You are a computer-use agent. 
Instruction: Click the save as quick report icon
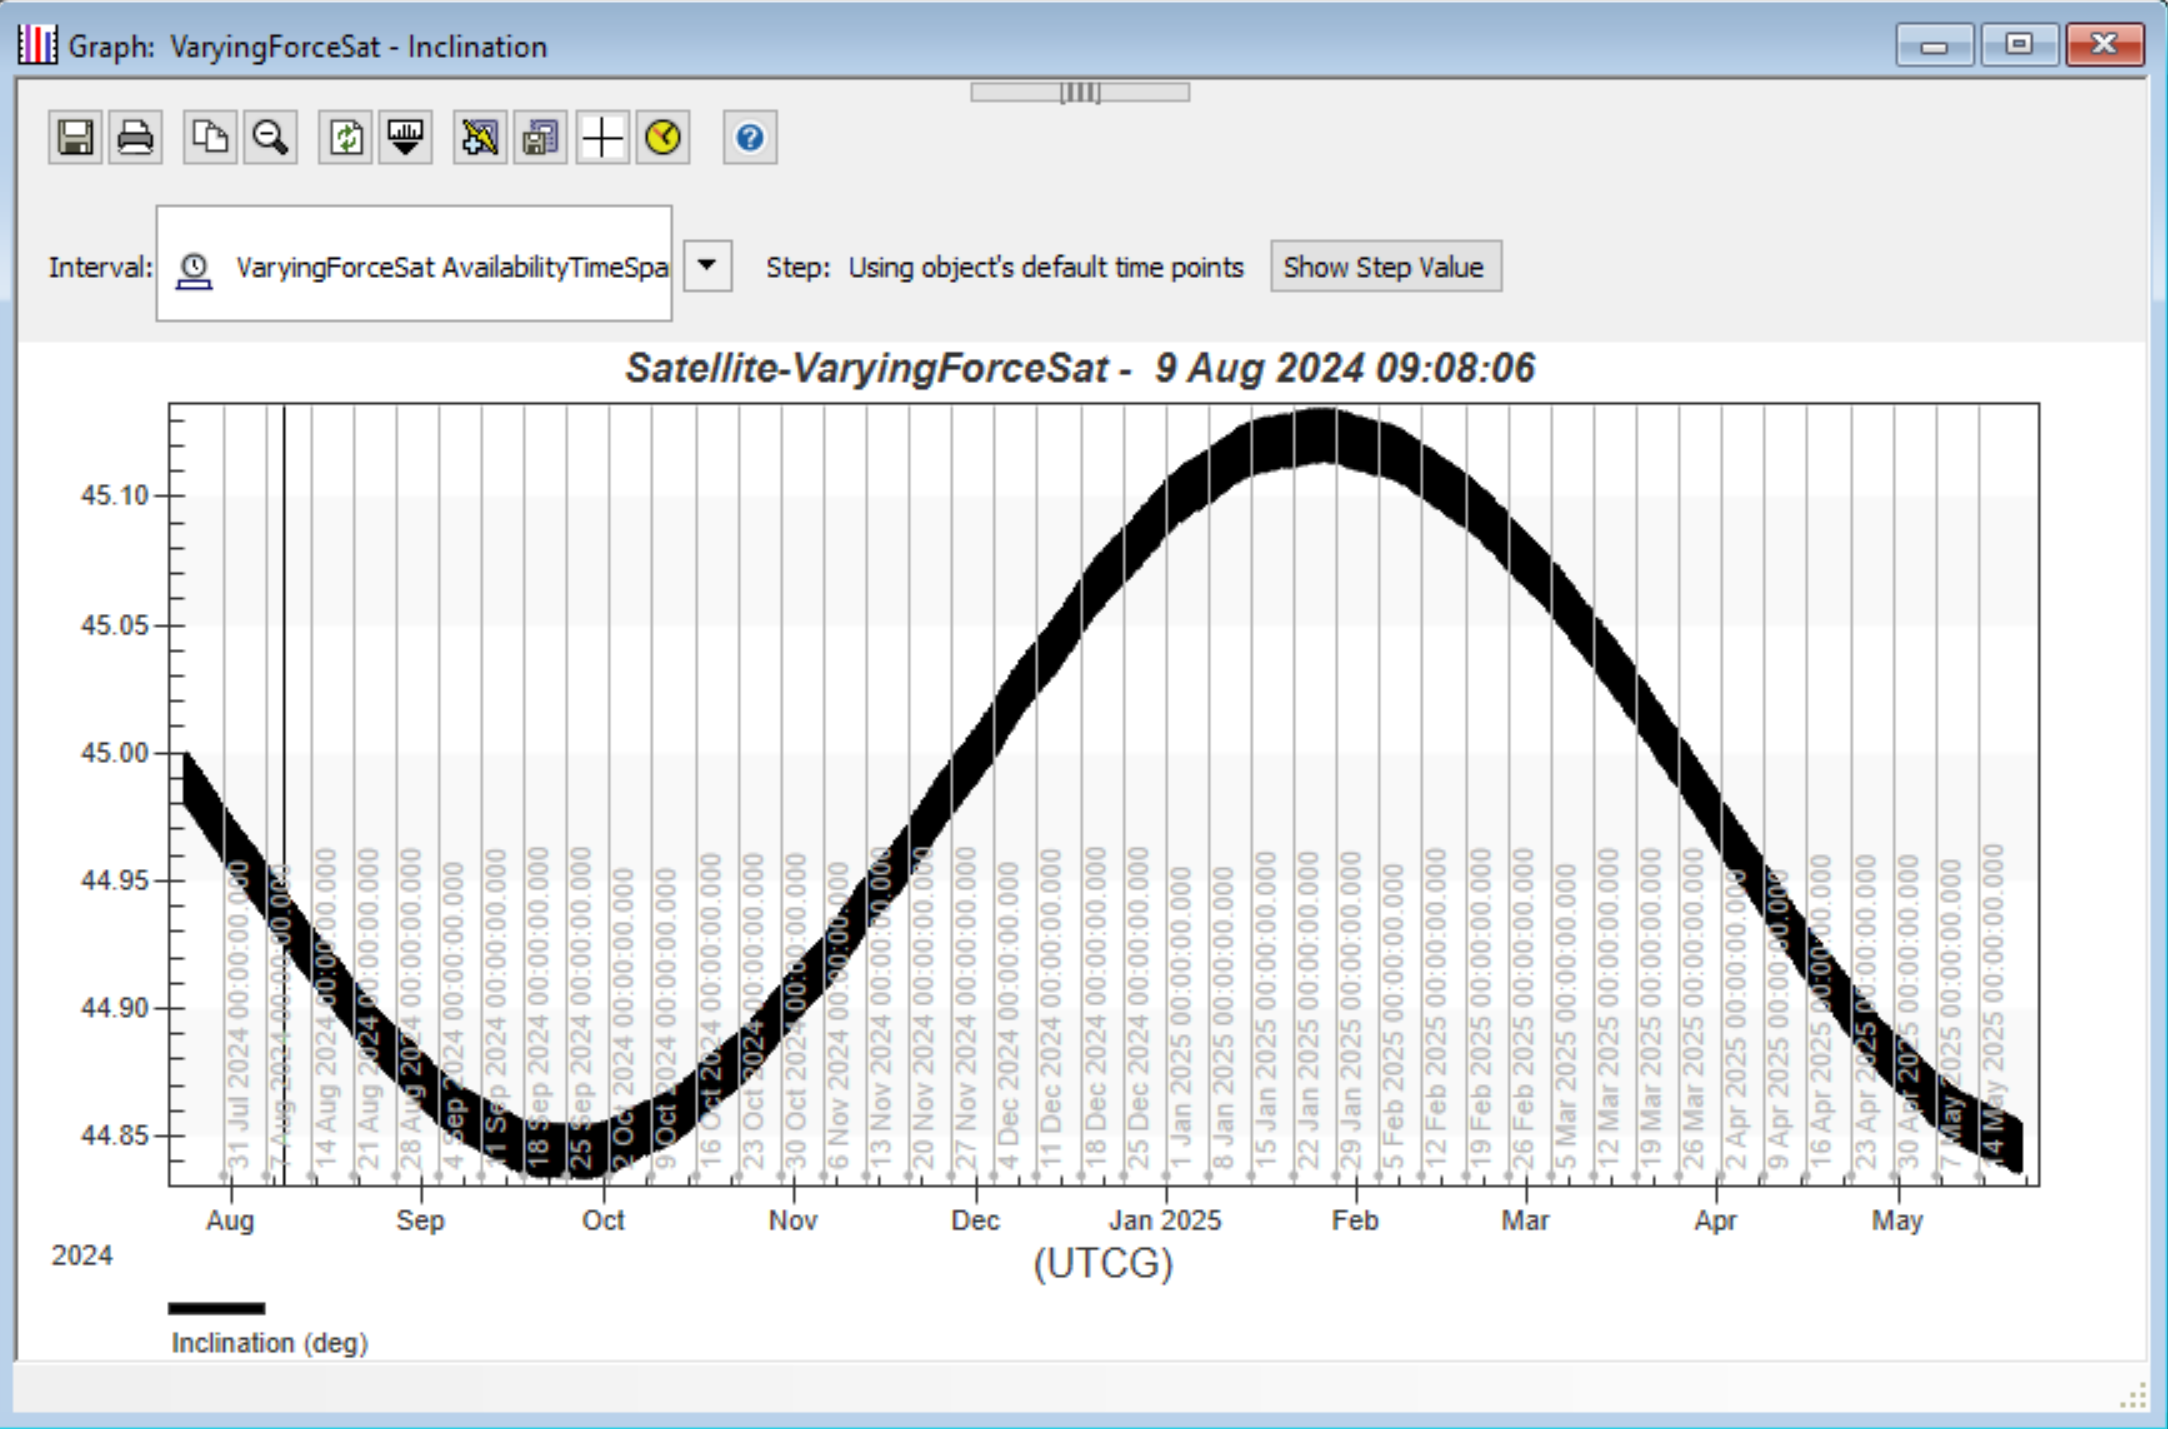click(x=540, y=137)
